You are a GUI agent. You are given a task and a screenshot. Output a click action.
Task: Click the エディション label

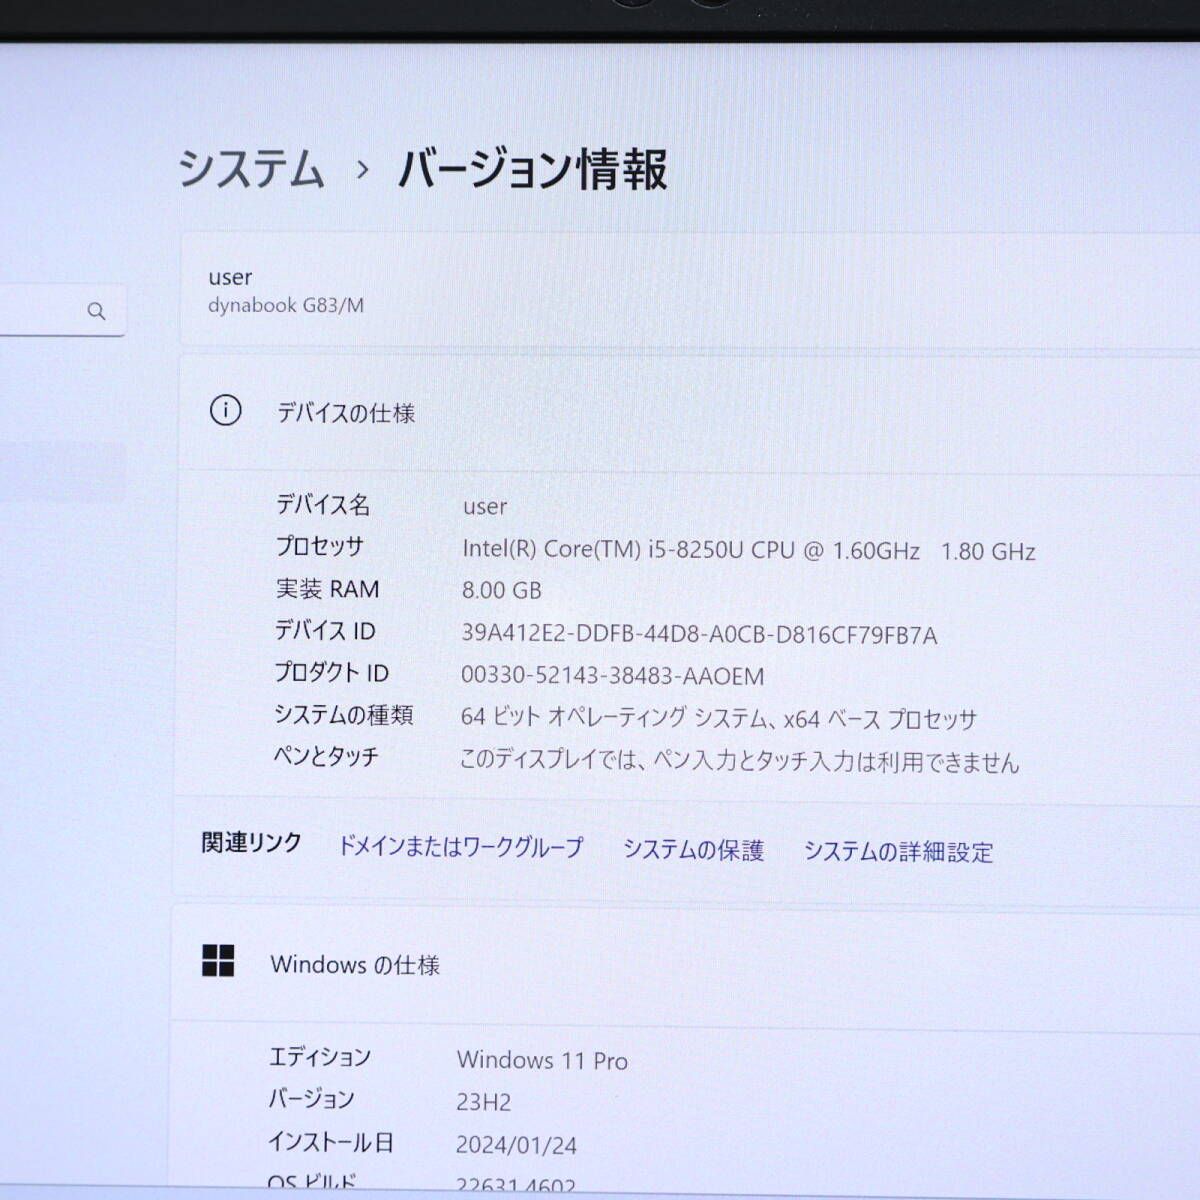click(x=320, y=1057)
